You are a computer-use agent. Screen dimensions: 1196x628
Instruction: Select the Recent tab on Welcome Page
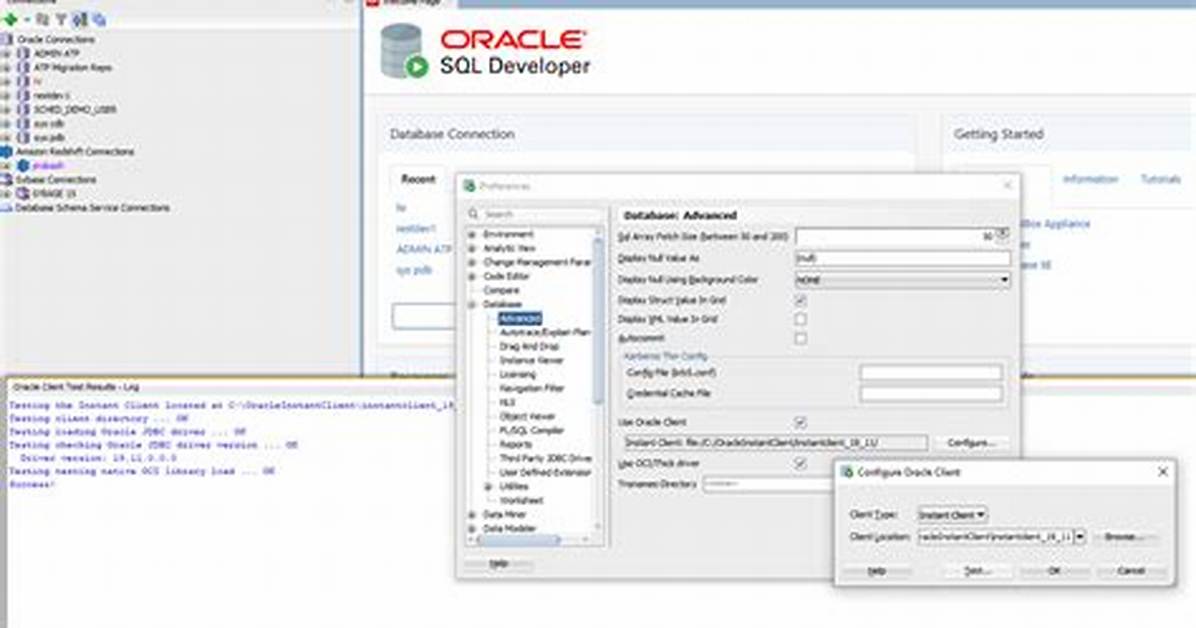(x=418, y=179)
